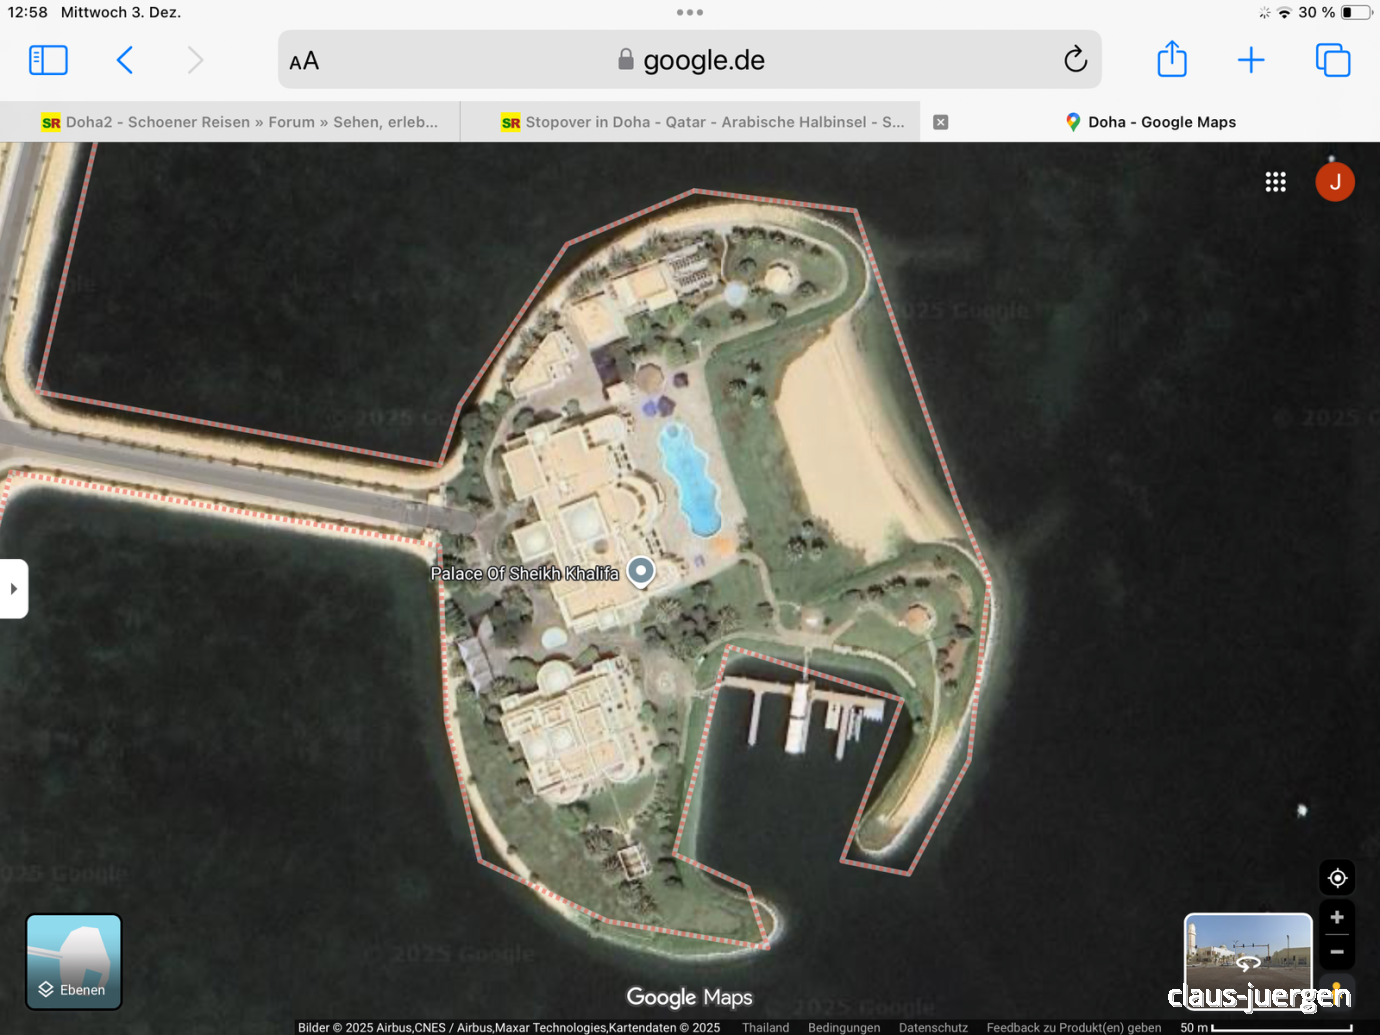The image size is (1380, 1035).
Task: Open the Datenschutz link
Action: point(933,1027)
